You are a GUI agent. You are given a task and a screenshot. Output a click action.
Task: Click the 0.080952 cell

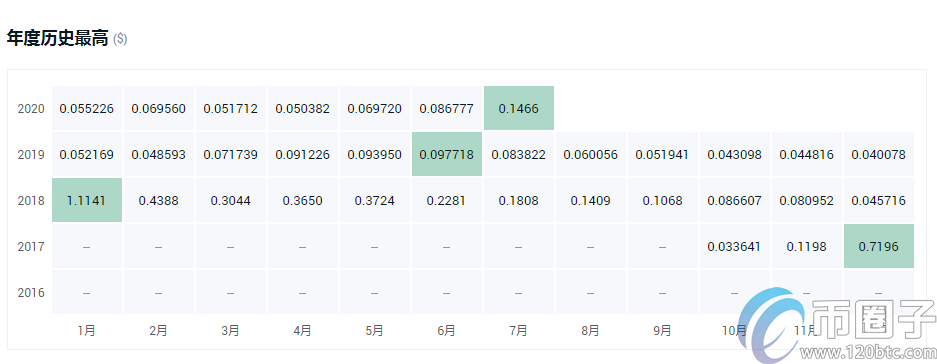(807, 200)
